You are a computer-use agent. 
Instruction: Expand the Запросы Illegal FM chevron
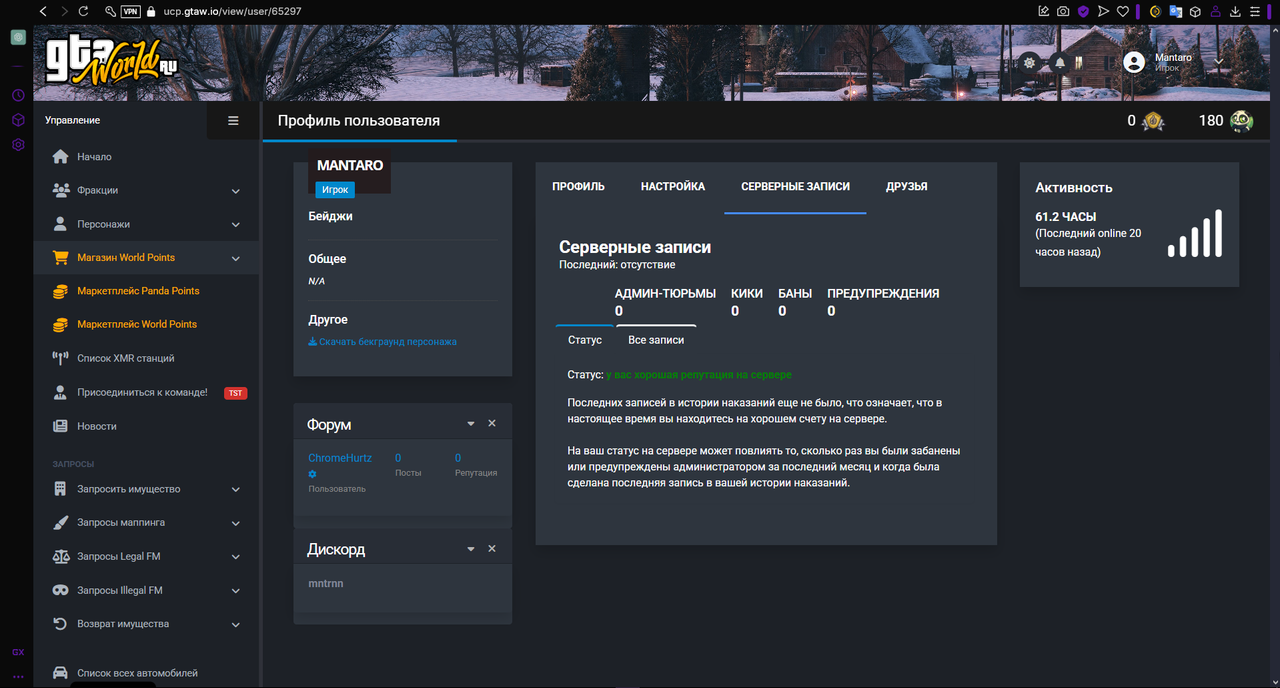point(236,591)
